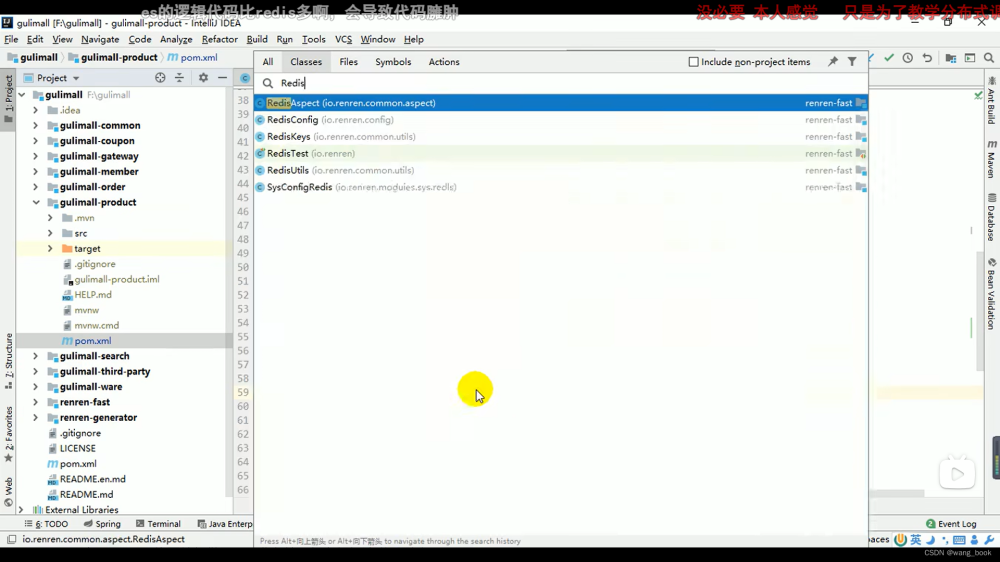Open Project panel settings gear
Screen dimensions: 1000x562
click(203, 78)
